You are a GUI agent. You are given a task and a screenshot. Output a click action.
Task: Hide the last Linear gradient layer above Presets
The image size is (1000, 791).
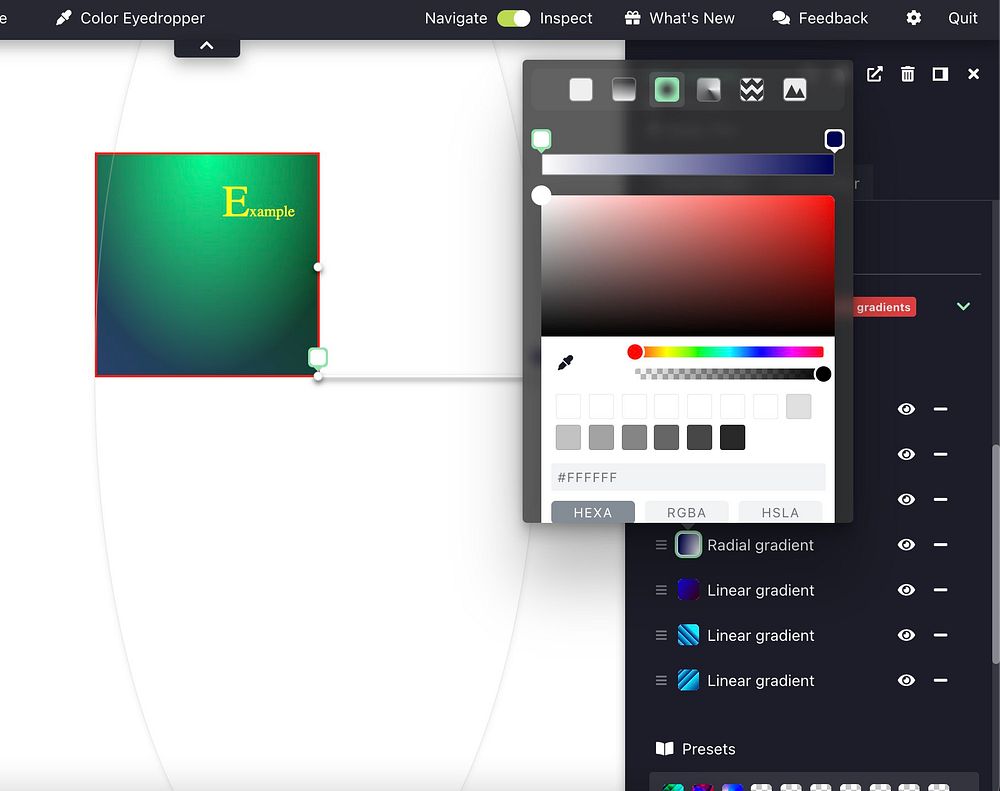coord(906,681)
